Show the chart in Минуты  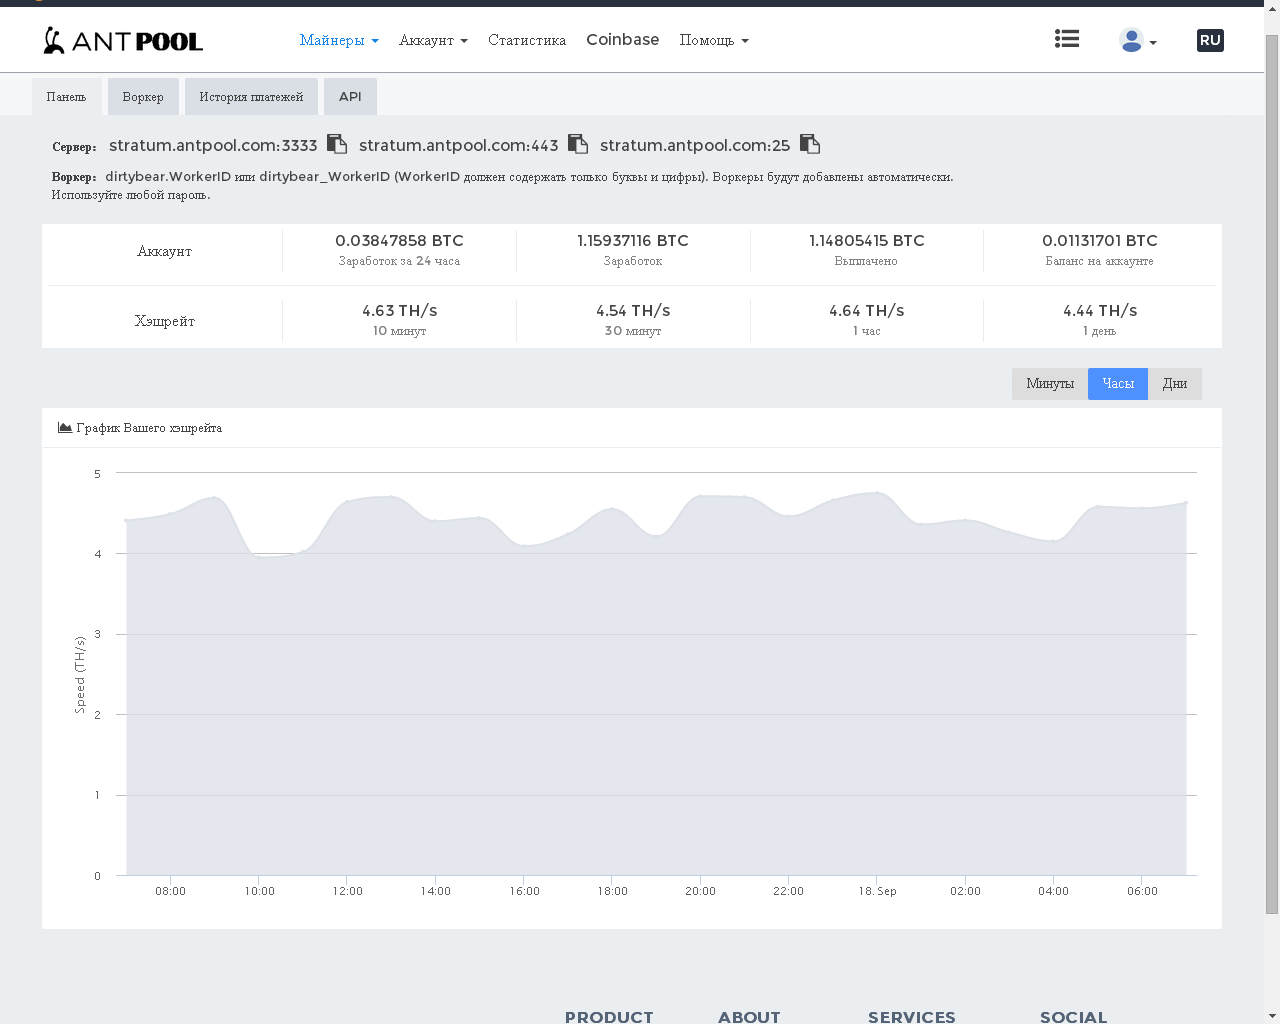click(1050, 384)
